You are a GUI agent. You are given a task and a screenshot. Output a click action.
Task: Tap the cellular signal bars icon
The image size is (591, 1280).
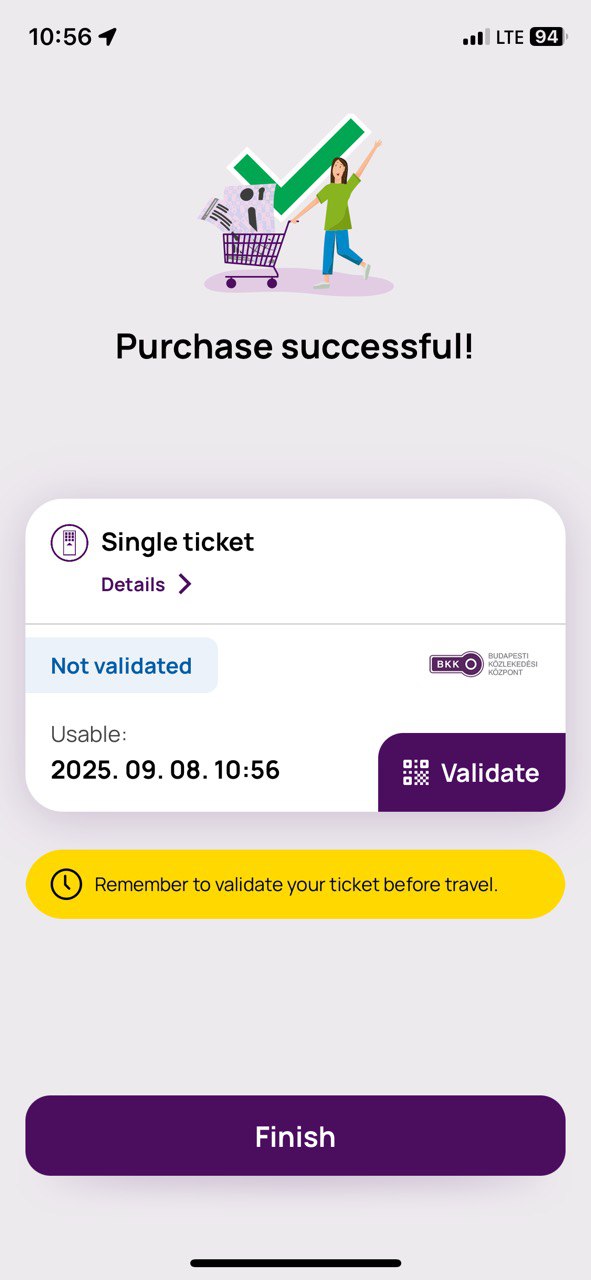[x=476, y=38]
